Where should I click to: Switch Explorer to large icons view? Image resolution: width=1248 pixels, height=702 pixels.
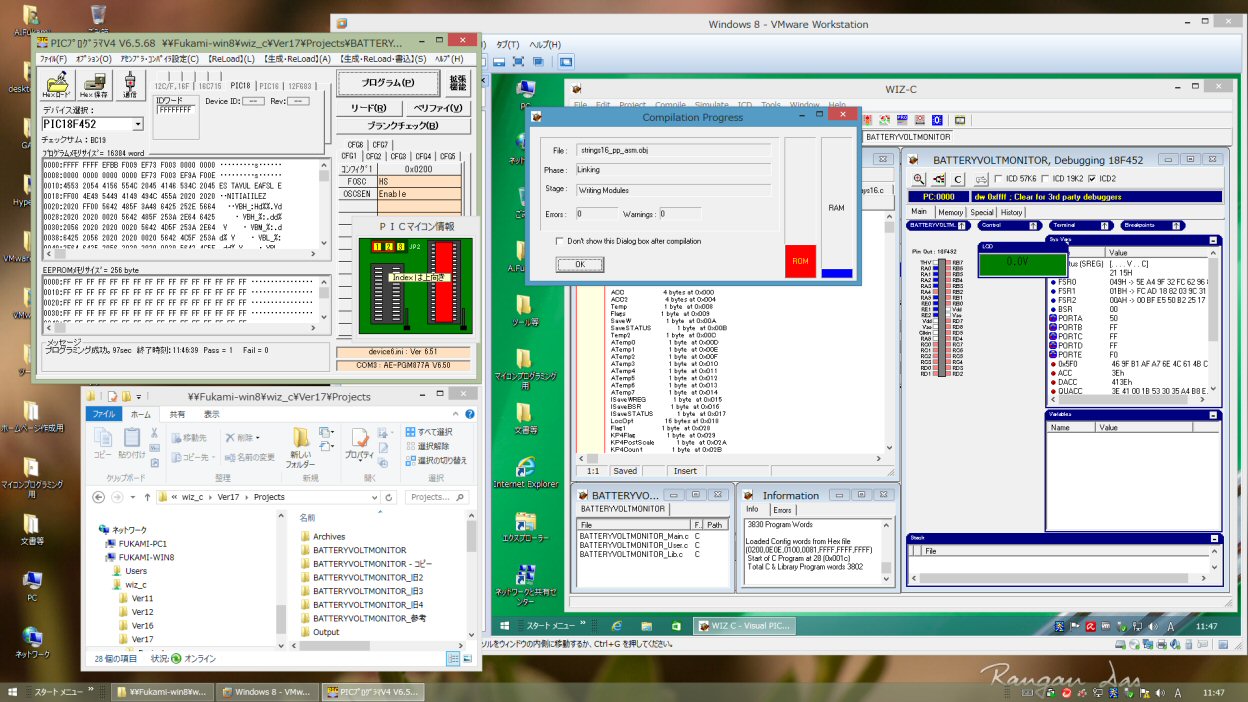(466, 658)
